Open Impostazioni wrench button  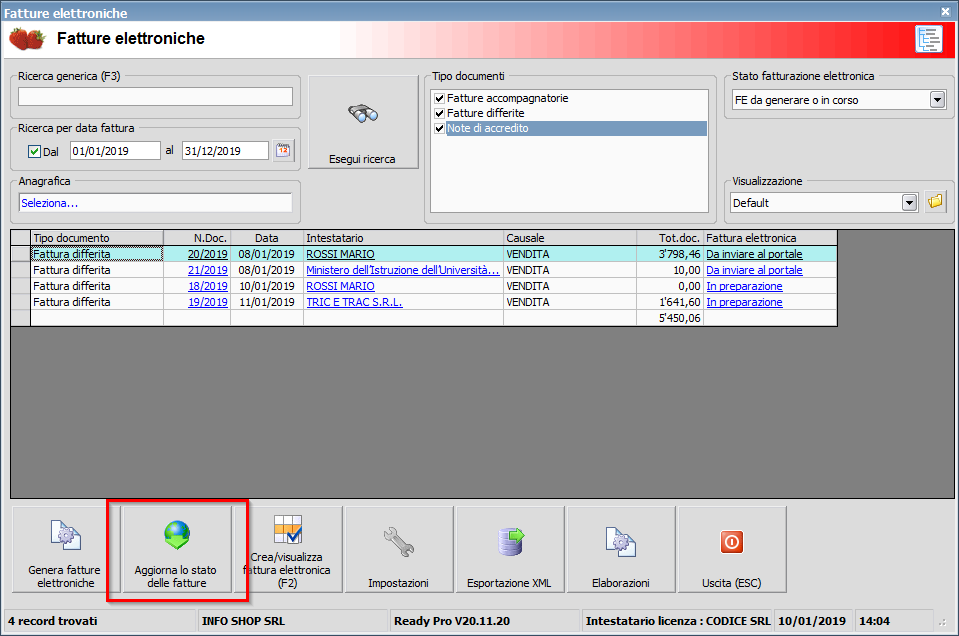click(x=399, y=549)
